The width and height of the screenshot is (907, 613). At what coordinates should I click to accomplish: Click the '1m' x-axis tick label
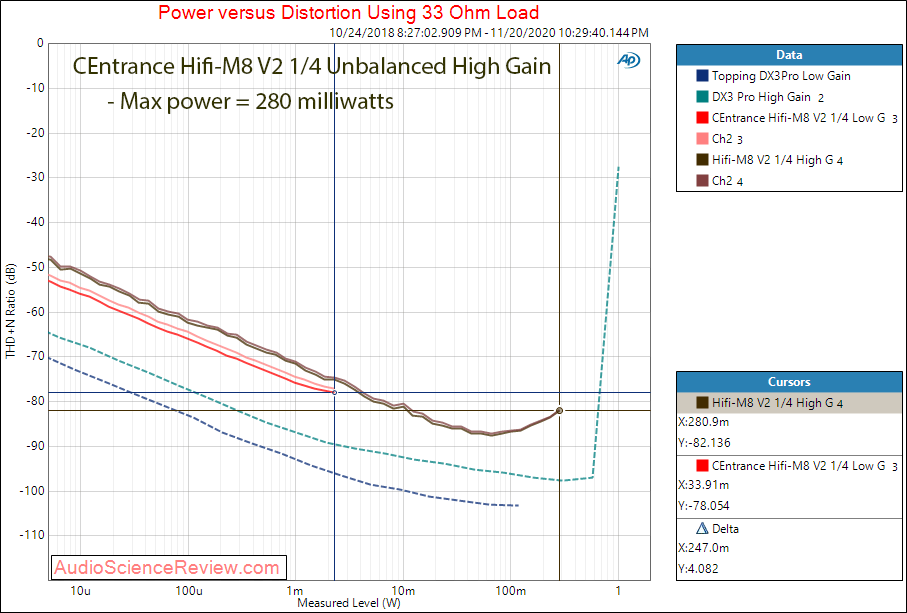click(295, 590)
